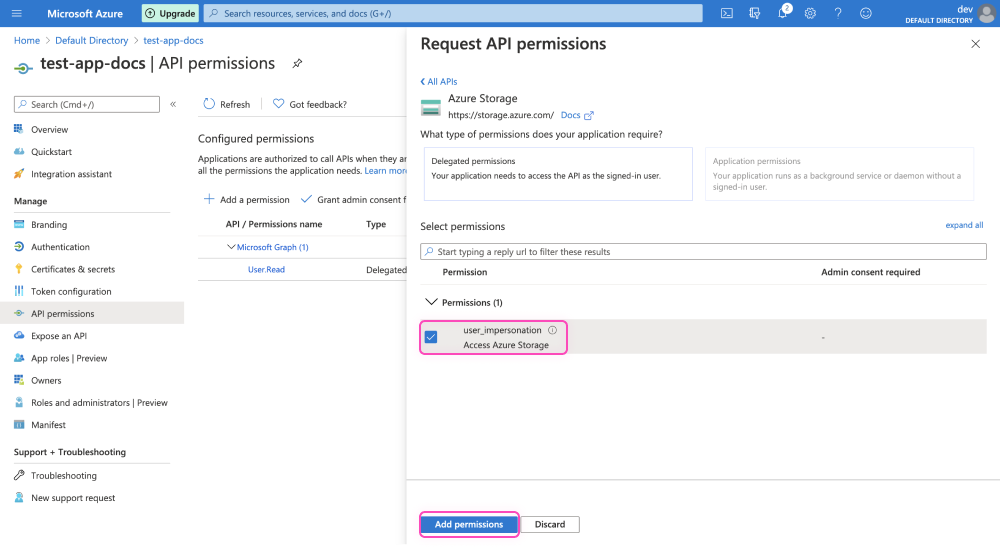Open Certificates & secrets menu item
The image size is (1000, 548).
73,269
